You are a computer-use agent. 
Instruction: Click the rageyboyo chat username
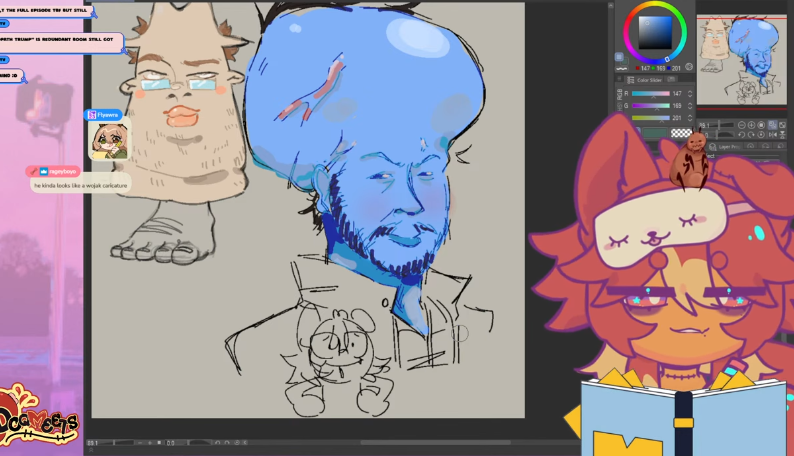pos(63,172)
